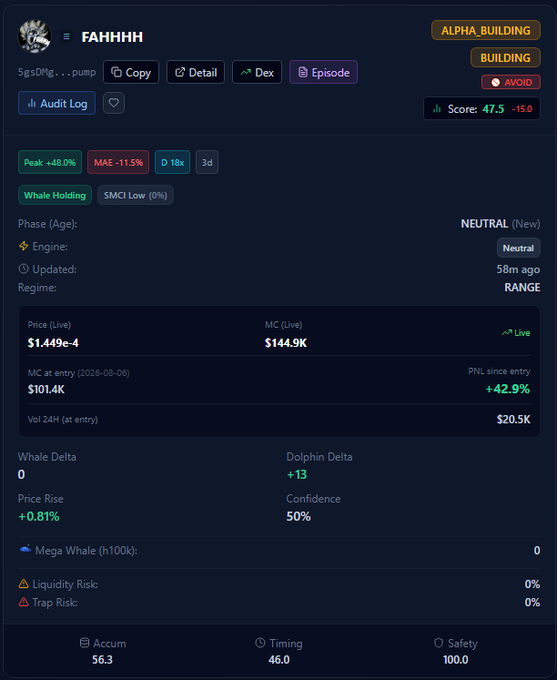Click the Trap Risk warning triangle icon
557x680 pixels.
click(x=23, y=602)
